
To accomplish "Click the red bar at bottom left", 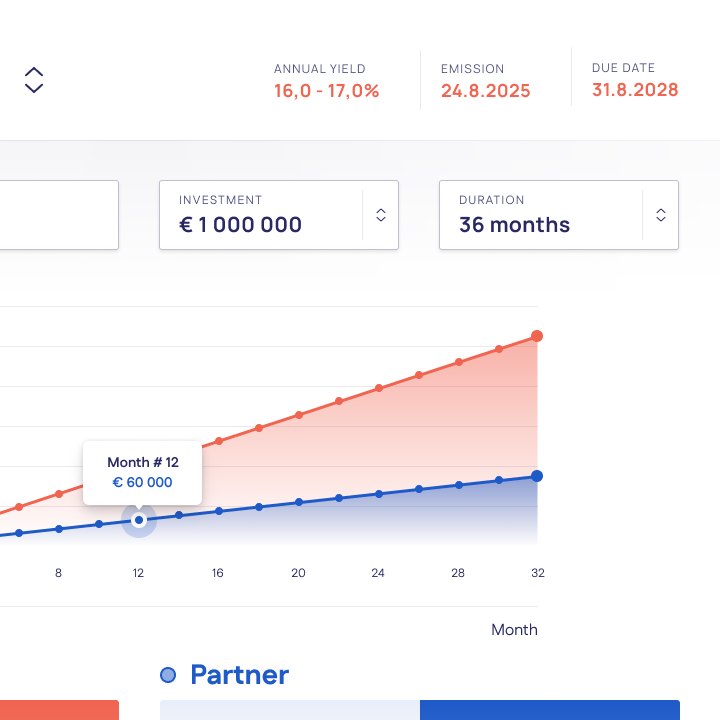I will [x=58, y=710].
